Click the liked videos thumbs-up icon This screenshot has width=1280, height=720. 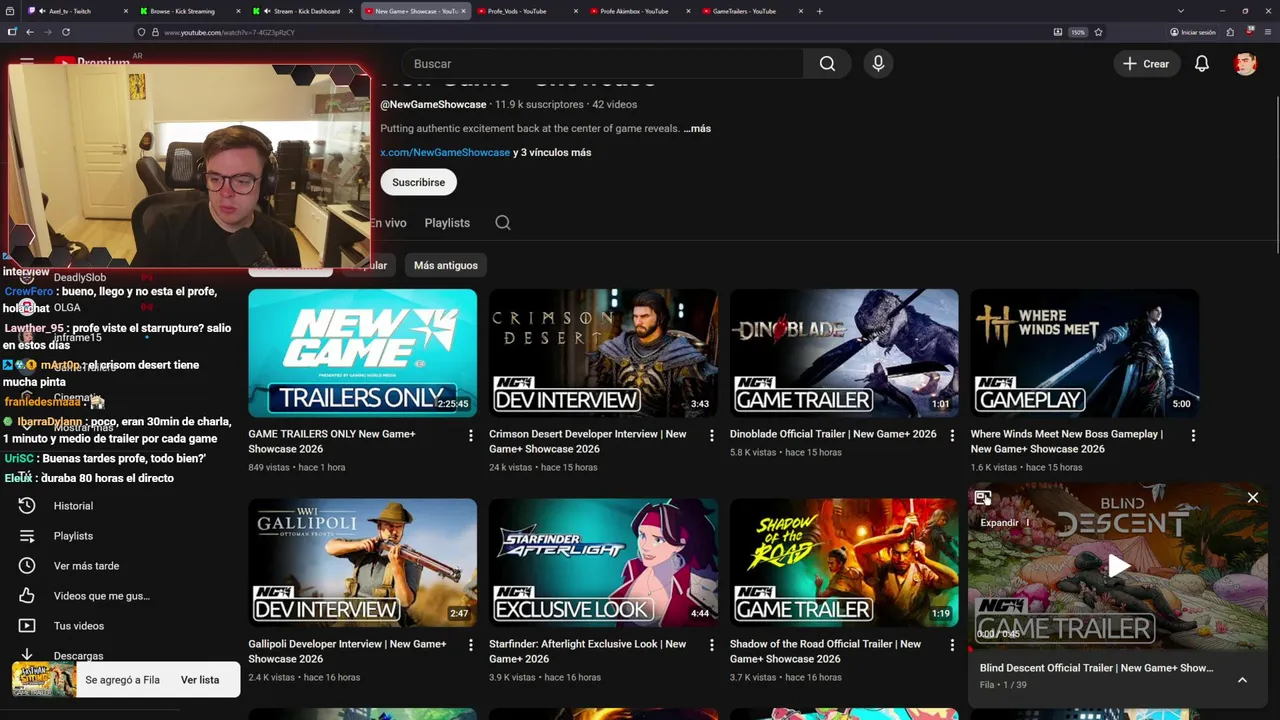click(27, 596)
